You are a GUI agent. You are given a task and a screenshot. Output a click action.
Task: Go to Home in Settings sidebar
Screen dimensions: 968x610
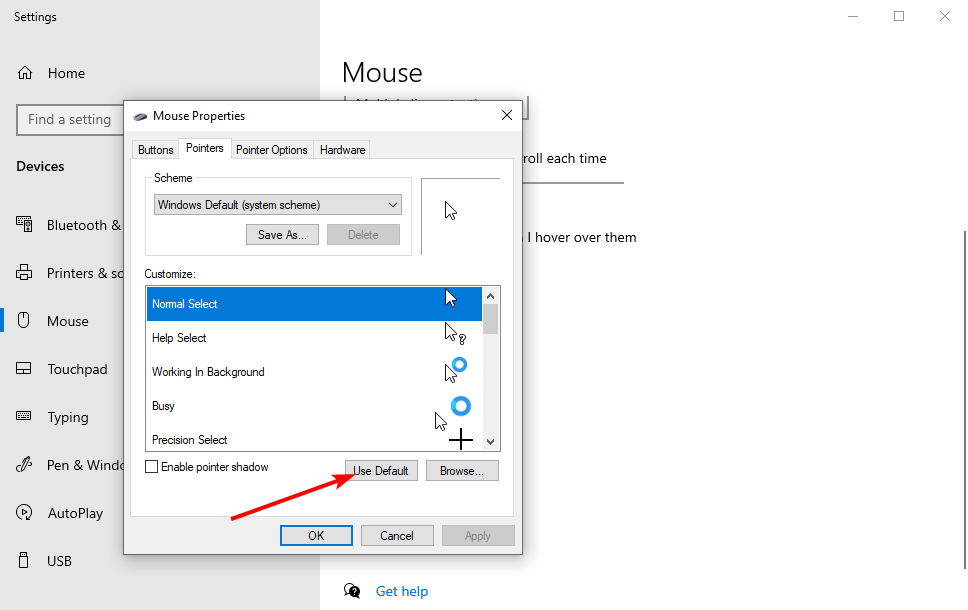tap(66, 73)
